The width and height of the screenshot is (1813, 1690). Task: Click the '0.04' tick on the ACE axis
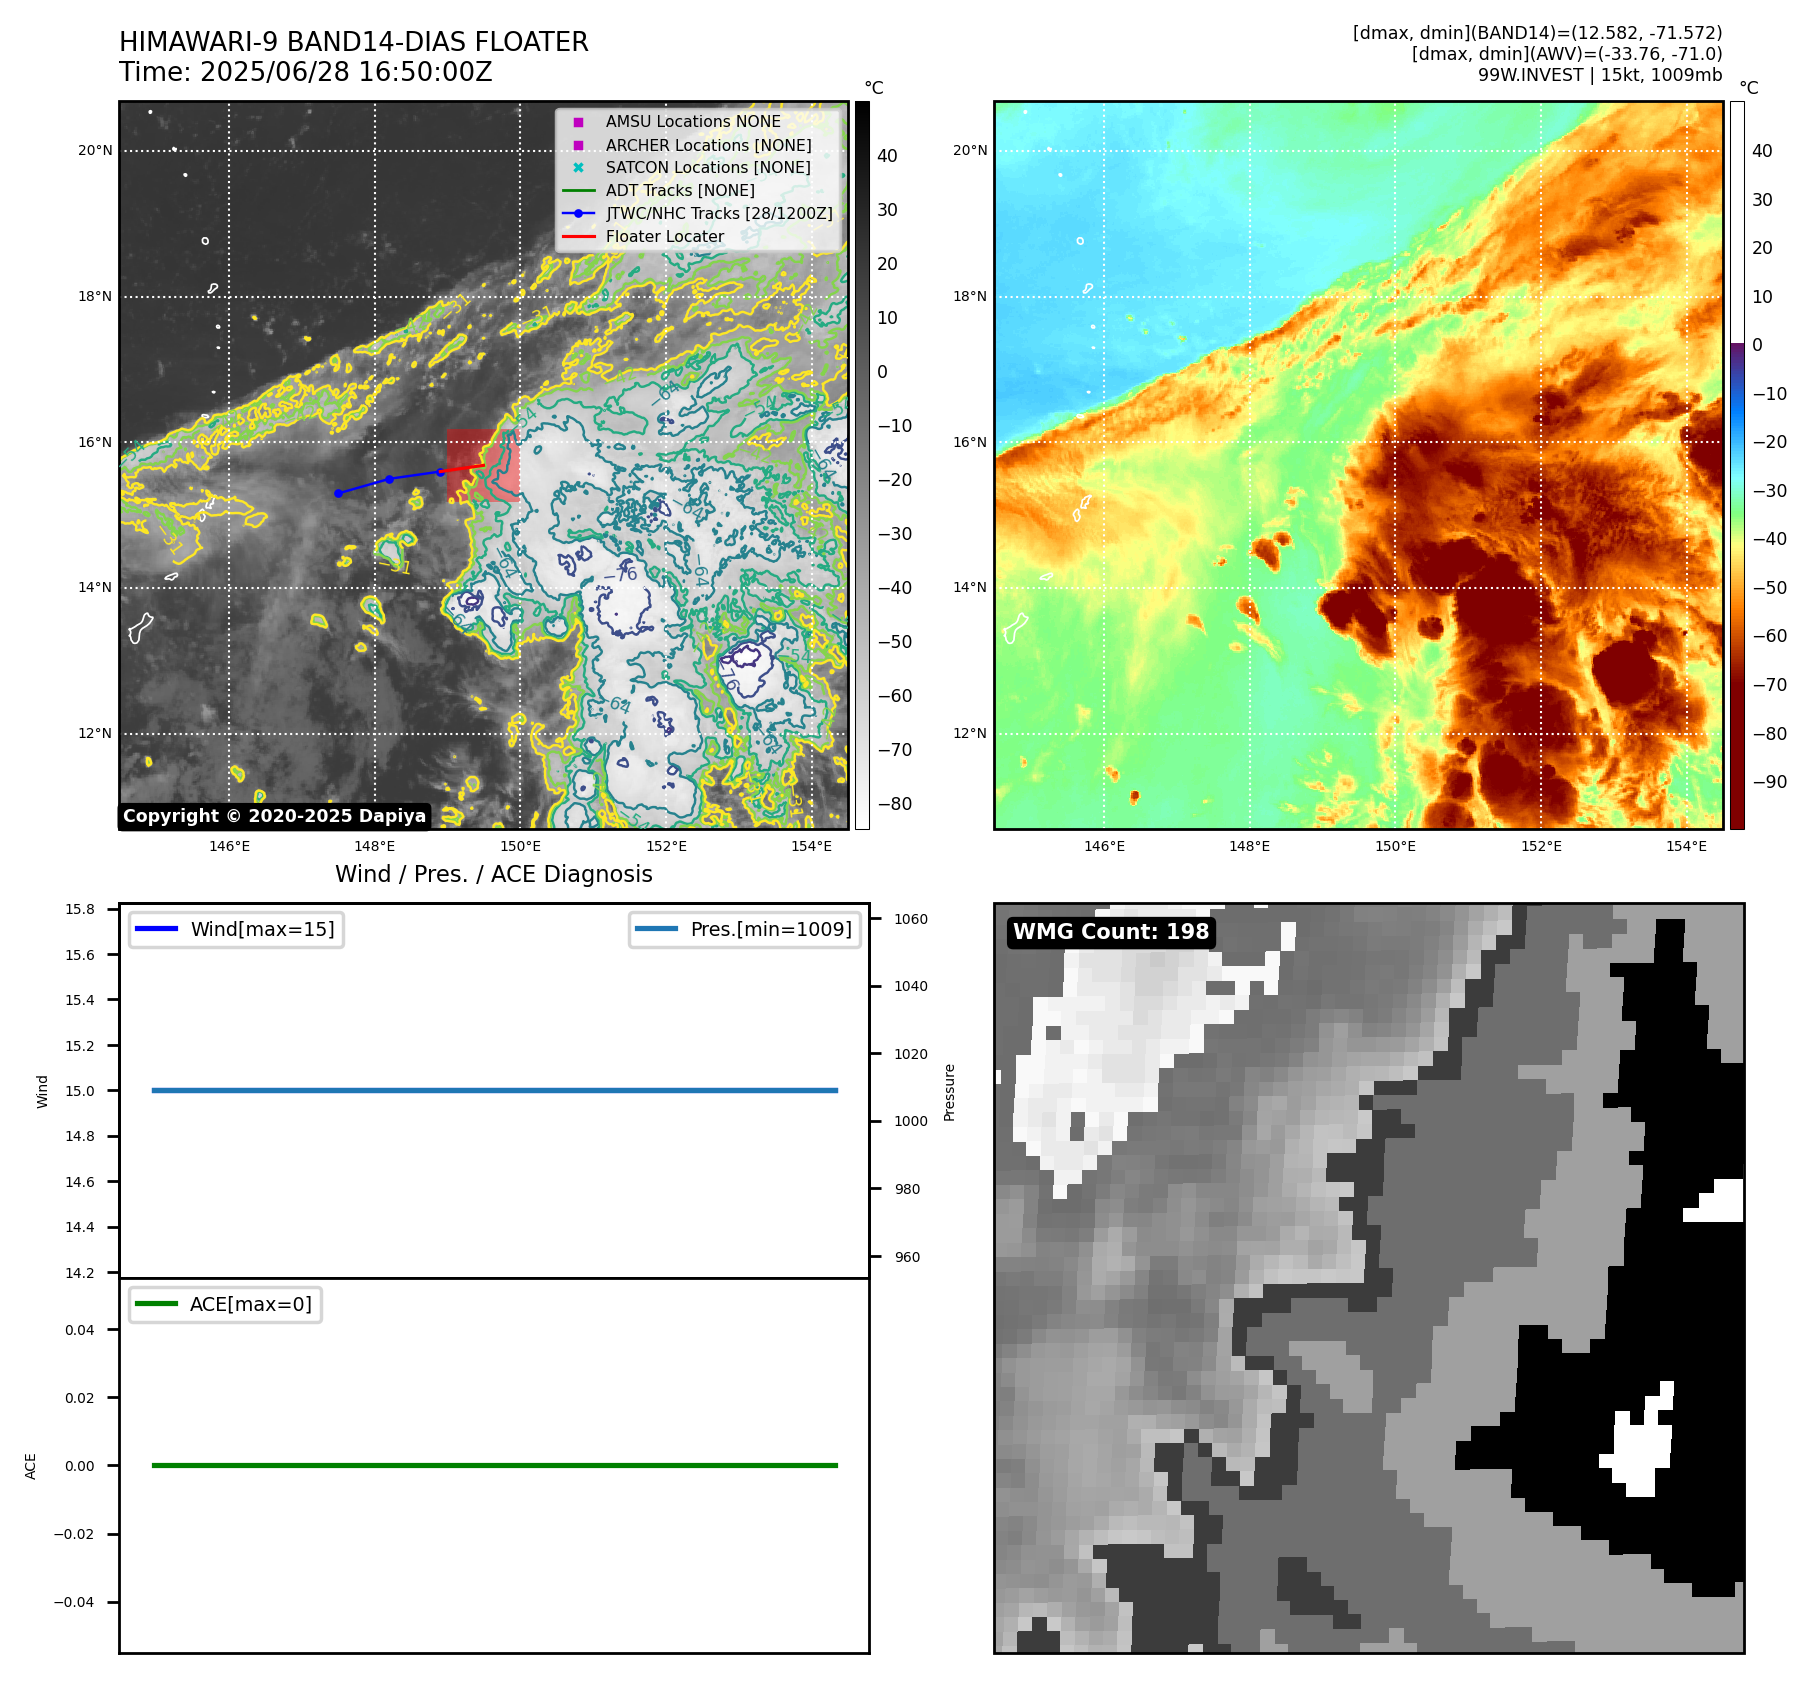pyautogui.click(x=80, y=1330)
